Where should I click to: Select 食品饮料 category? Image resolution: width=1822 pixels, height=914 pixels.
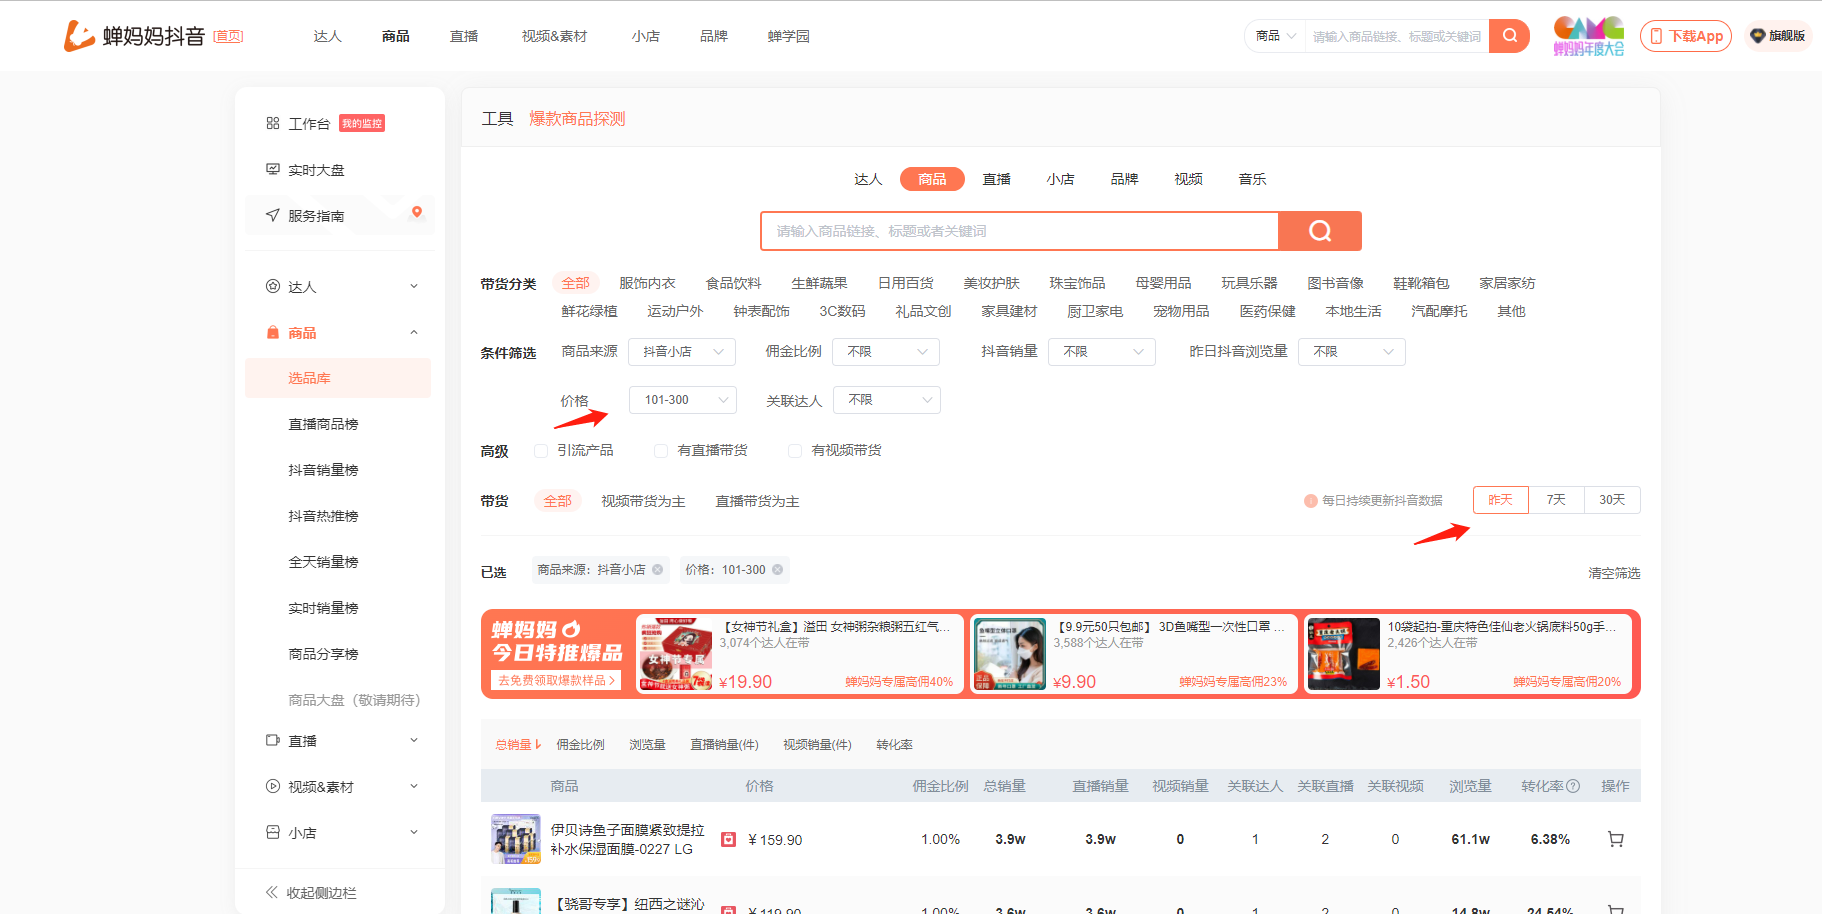click(x=733, y=283)
